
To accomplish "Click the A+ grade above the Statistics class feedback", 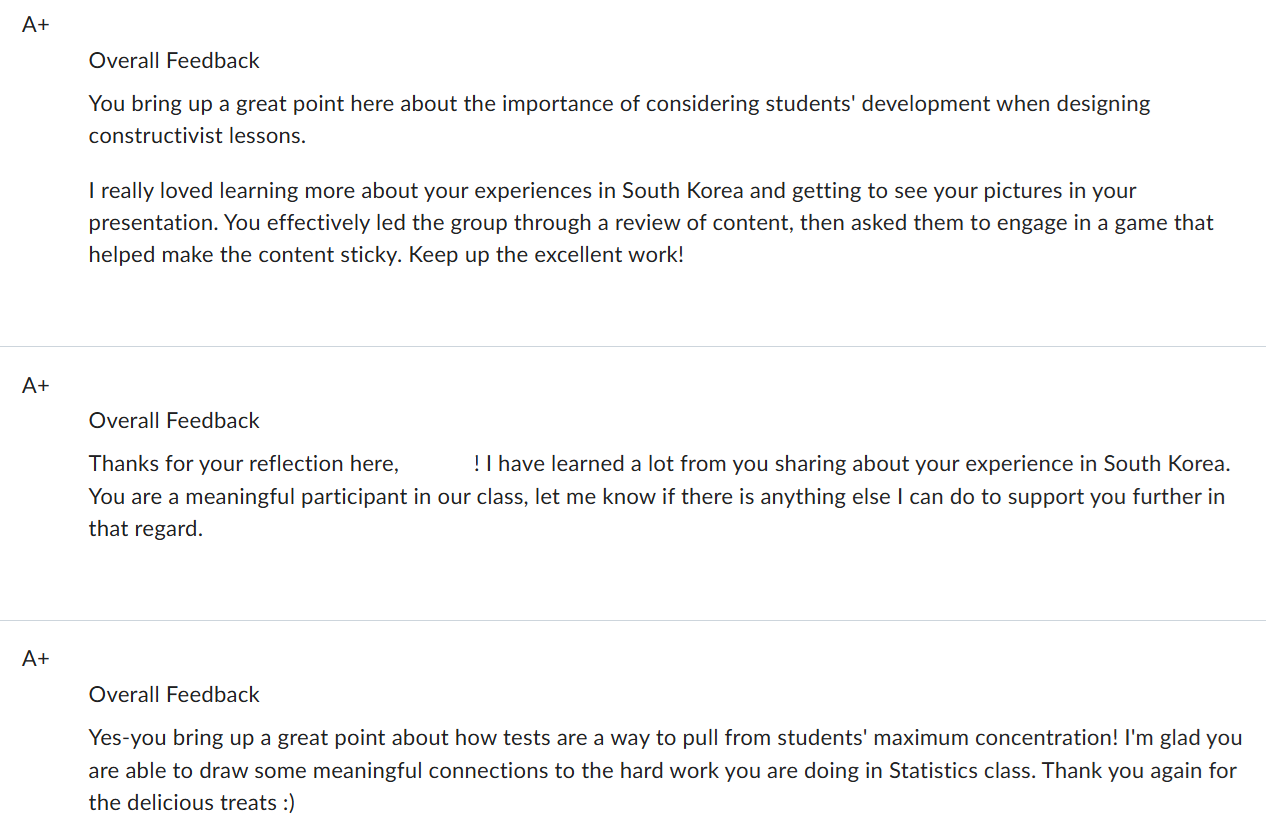I will pos(36,659).
